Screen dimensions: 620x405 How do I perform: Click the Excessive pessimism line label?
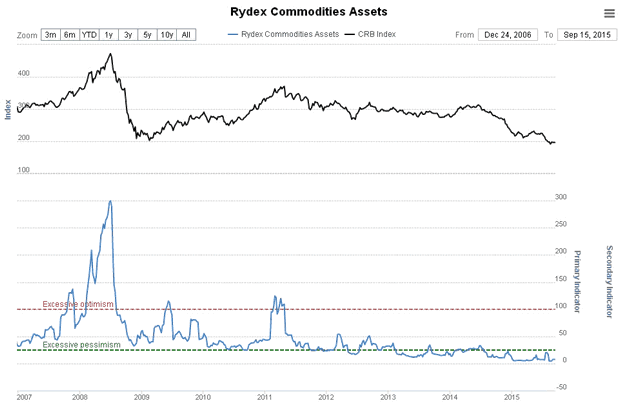tap(81, 344)
